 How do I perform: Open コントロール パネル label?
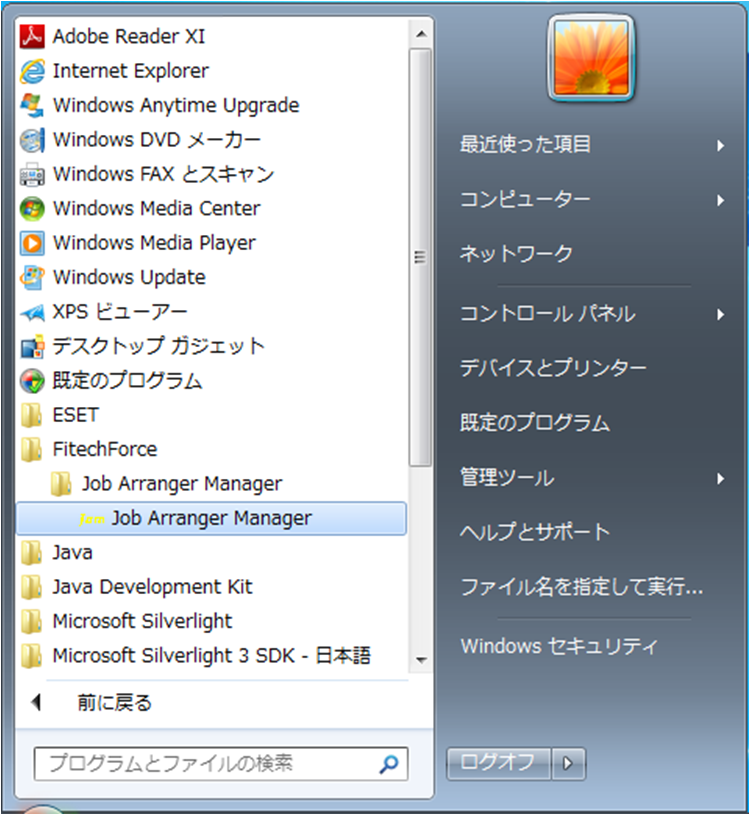pos(547,314)
